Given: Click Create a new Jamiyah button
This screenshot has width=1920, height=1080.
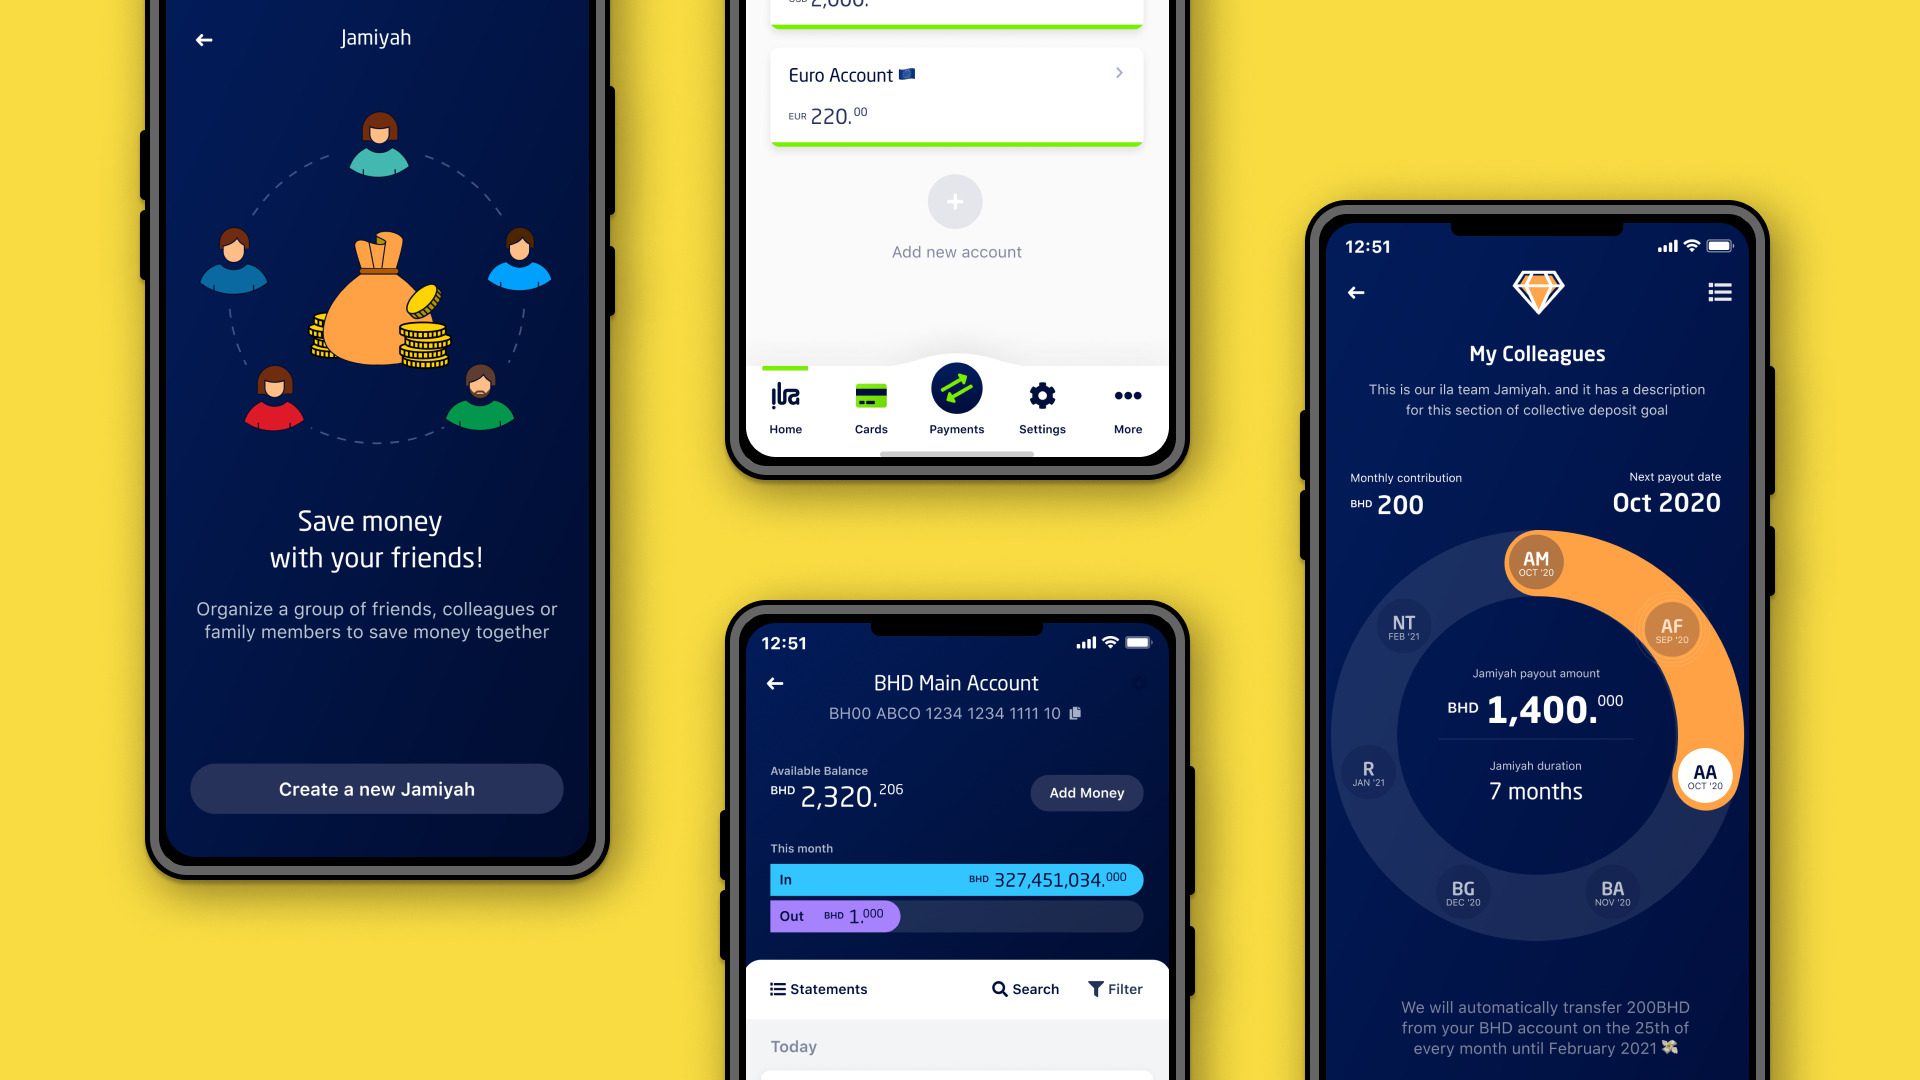Looking at the screenshot, I should pos(376,789).
